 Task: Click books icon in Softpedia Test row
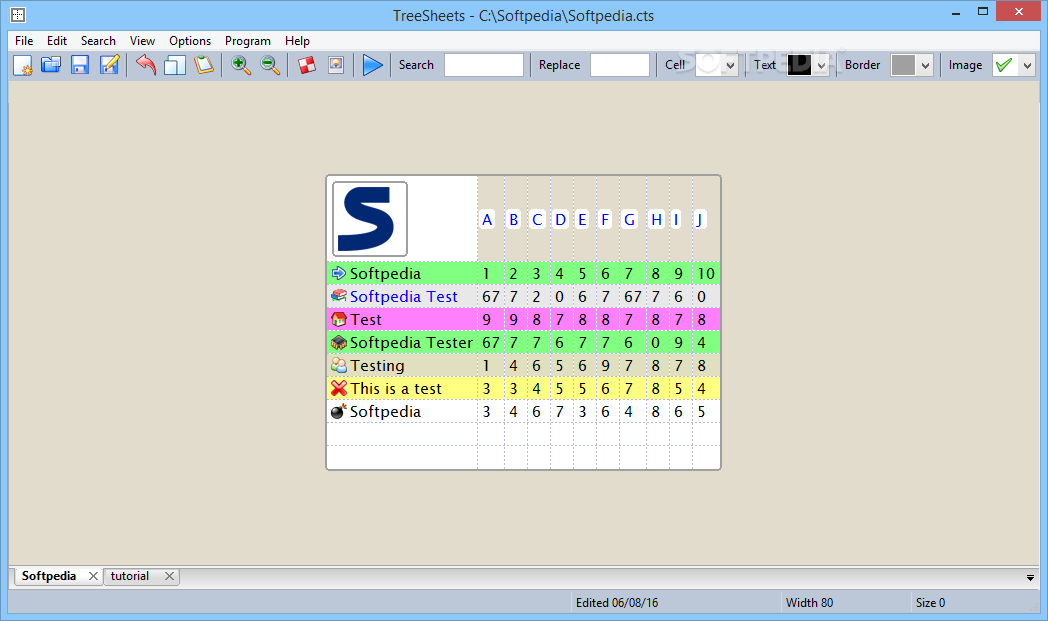coord(339,295)
